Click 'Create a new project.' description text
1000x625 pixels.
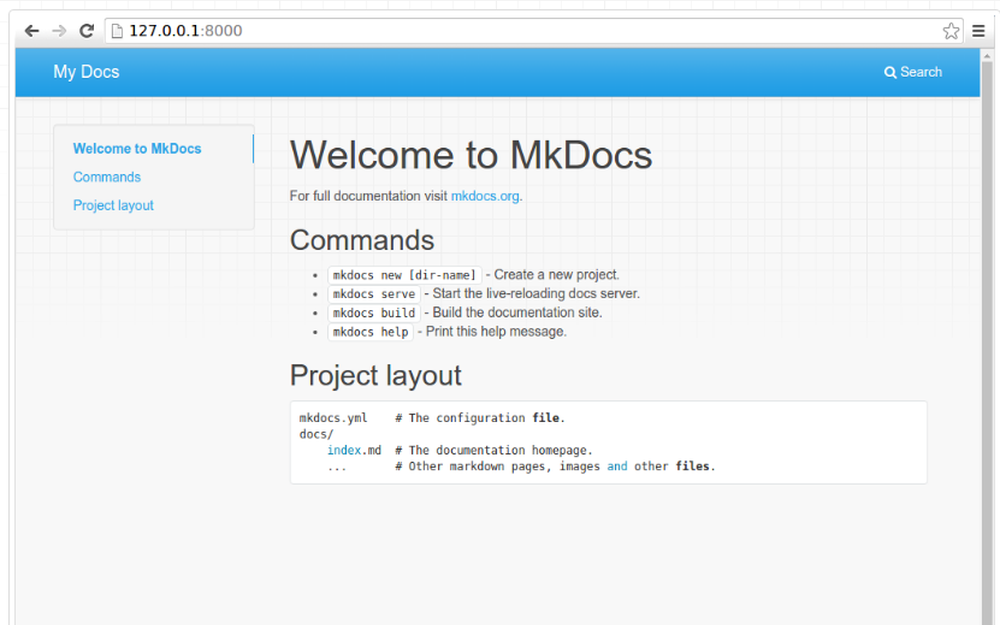click(556, 275)
